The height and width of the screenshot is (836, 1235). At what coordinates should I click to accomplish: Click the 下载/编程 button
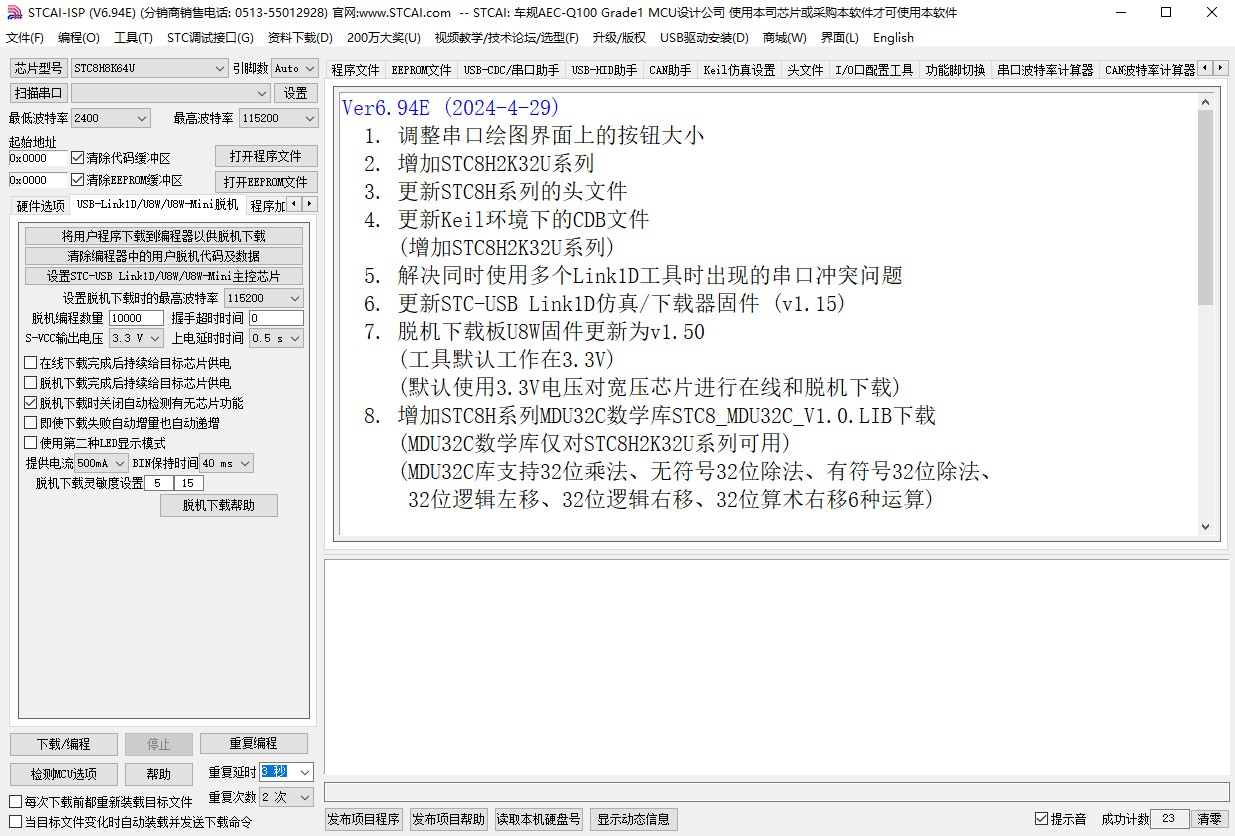point(64,744)
